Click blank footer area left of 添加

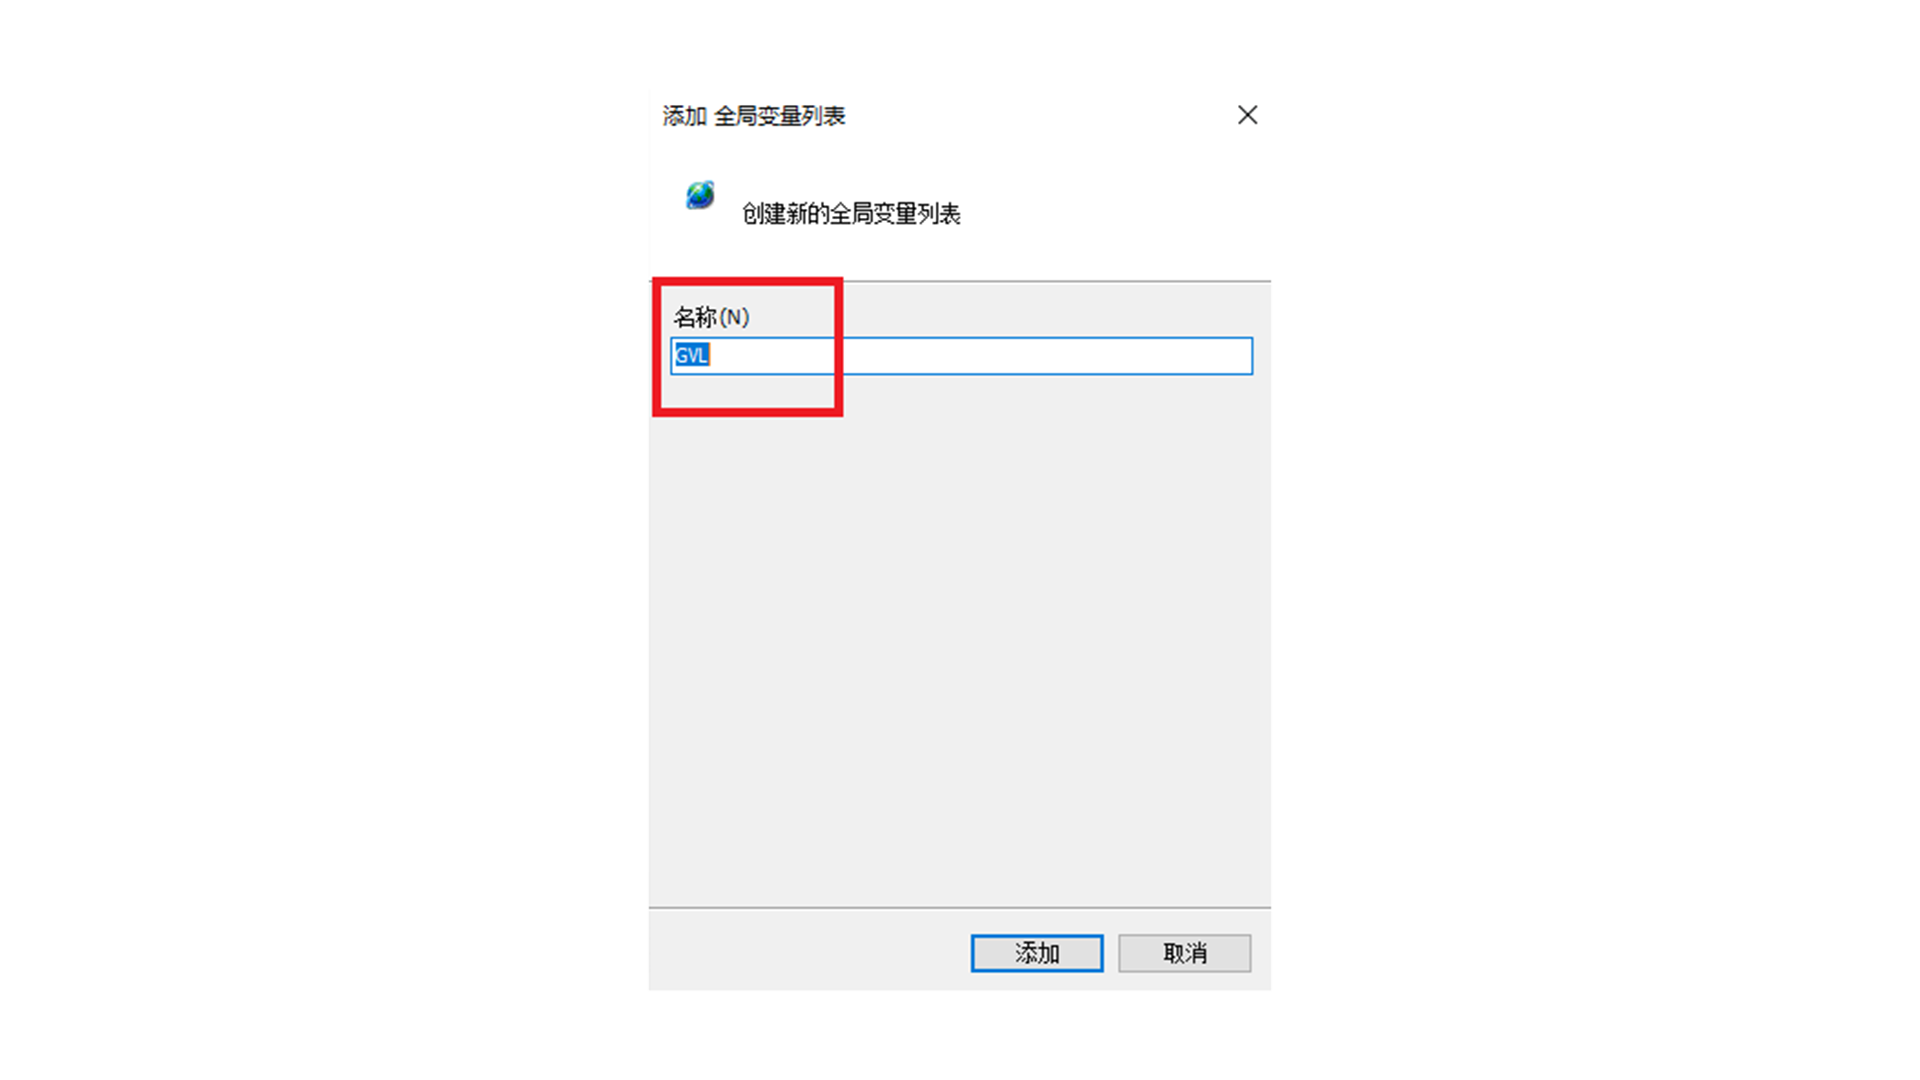click(810, 952)
